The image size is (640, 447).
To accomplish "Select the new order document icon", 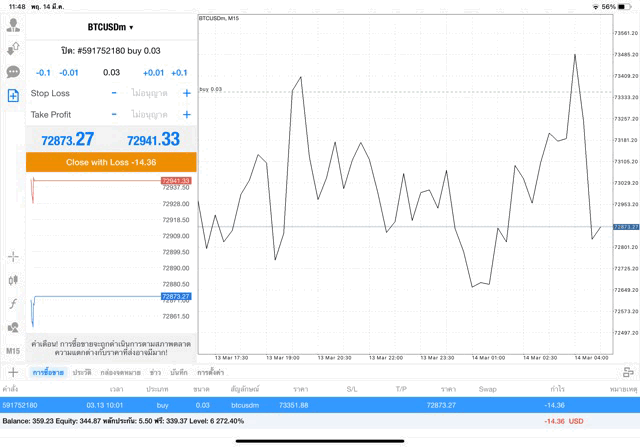I will point(13,96).
